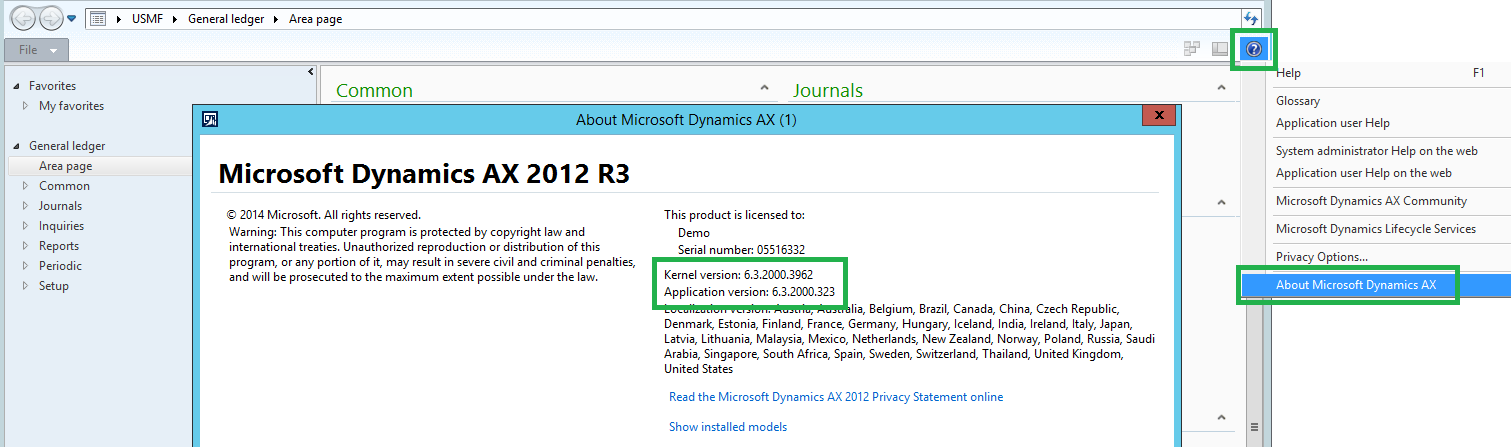Collapse the Common section chevron
The image size is (1511, 447).
pyautogui.click(x=764, y=89)
